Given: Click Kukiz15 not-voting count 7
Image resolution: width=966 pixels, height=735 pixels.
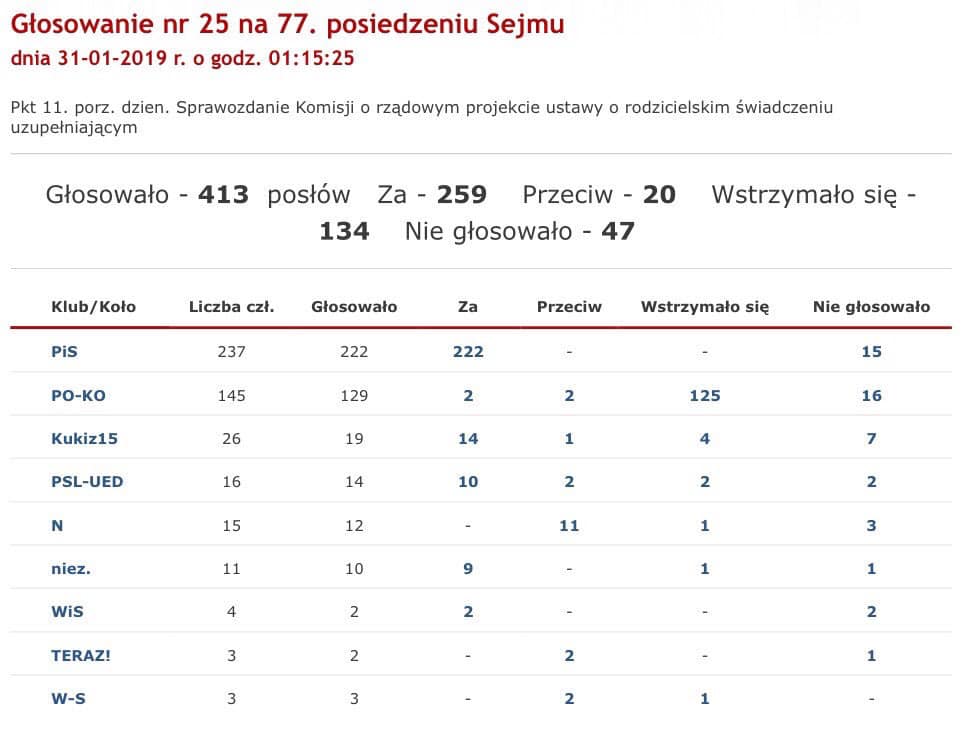Looking at the screenshot, I should click(871, 438).
